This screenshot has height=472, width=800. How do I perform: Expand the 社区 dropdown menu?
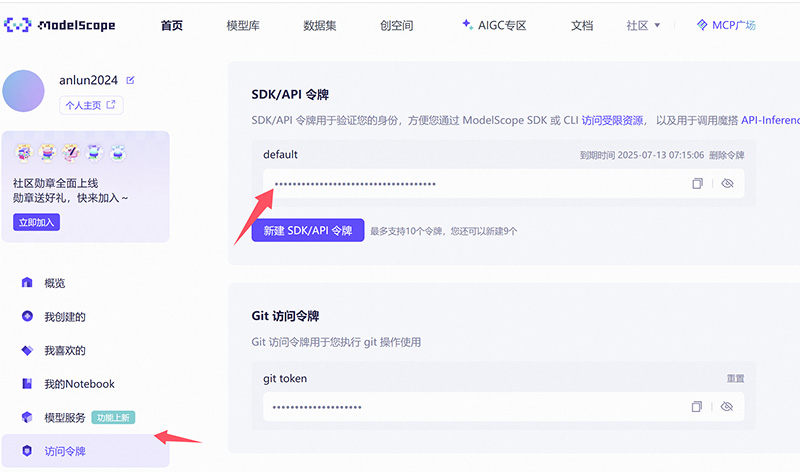(x=643, y=25)
